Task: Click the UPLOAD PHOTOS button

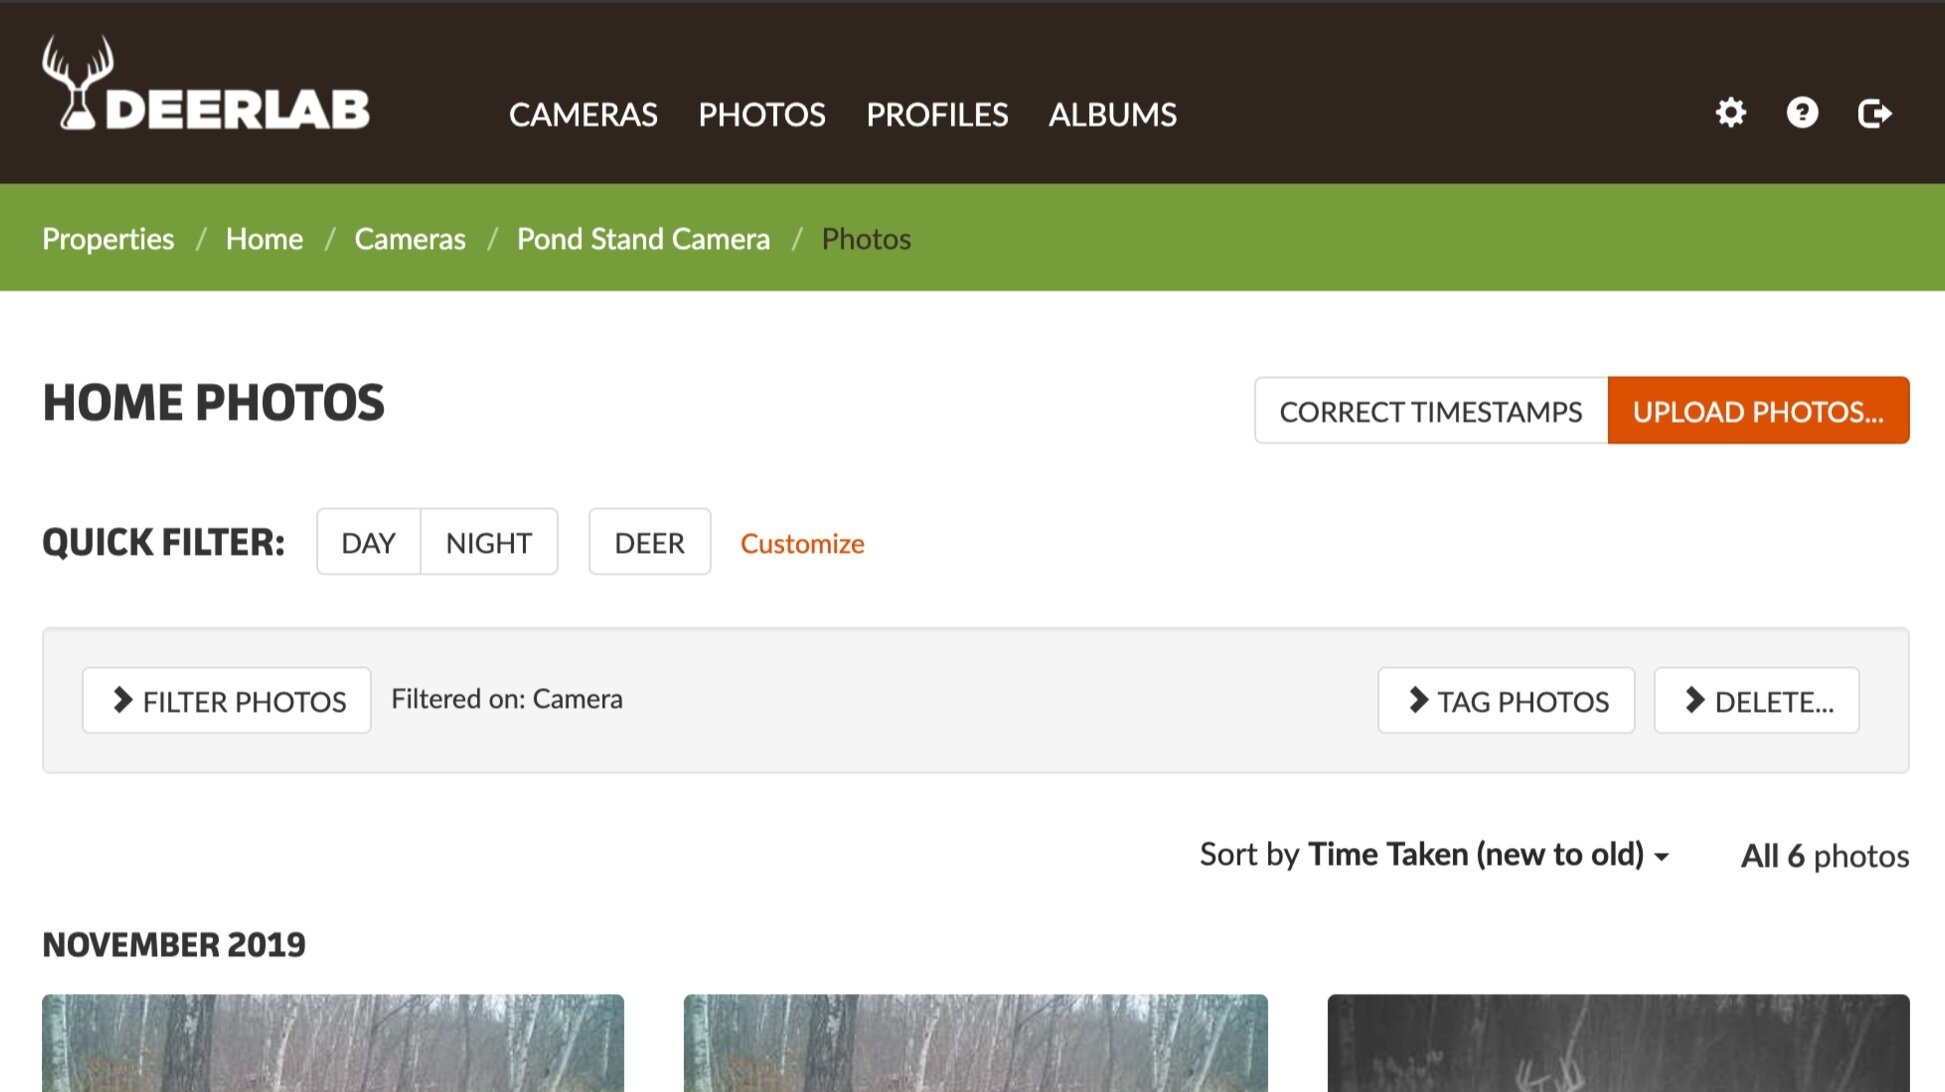Action: point(1758,411)
